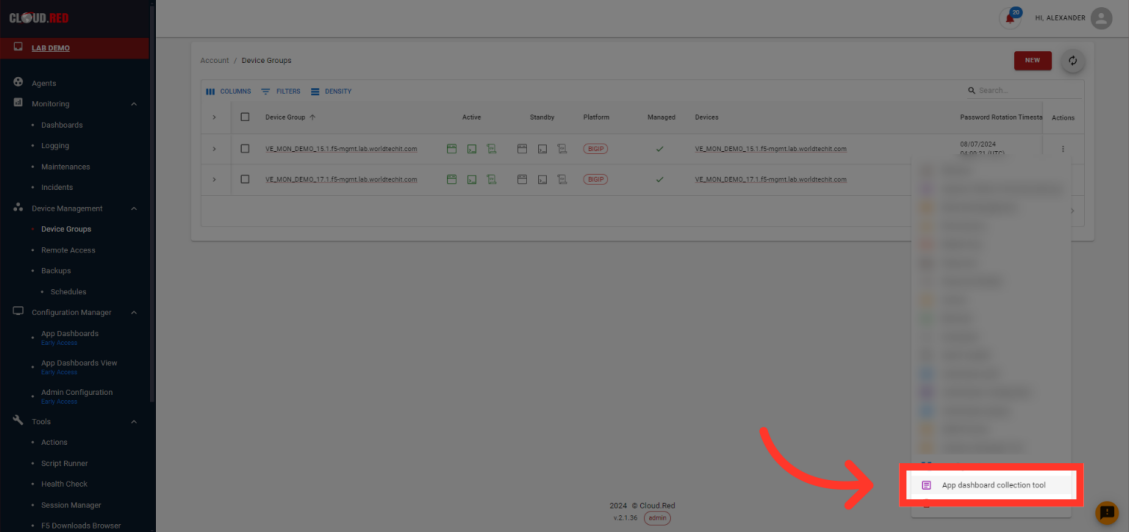Viewport: 1129px width, 532px height.
Task: Click standby third gray icon for VE_MON_DEMO_15.1
Action: coord(562,149)
